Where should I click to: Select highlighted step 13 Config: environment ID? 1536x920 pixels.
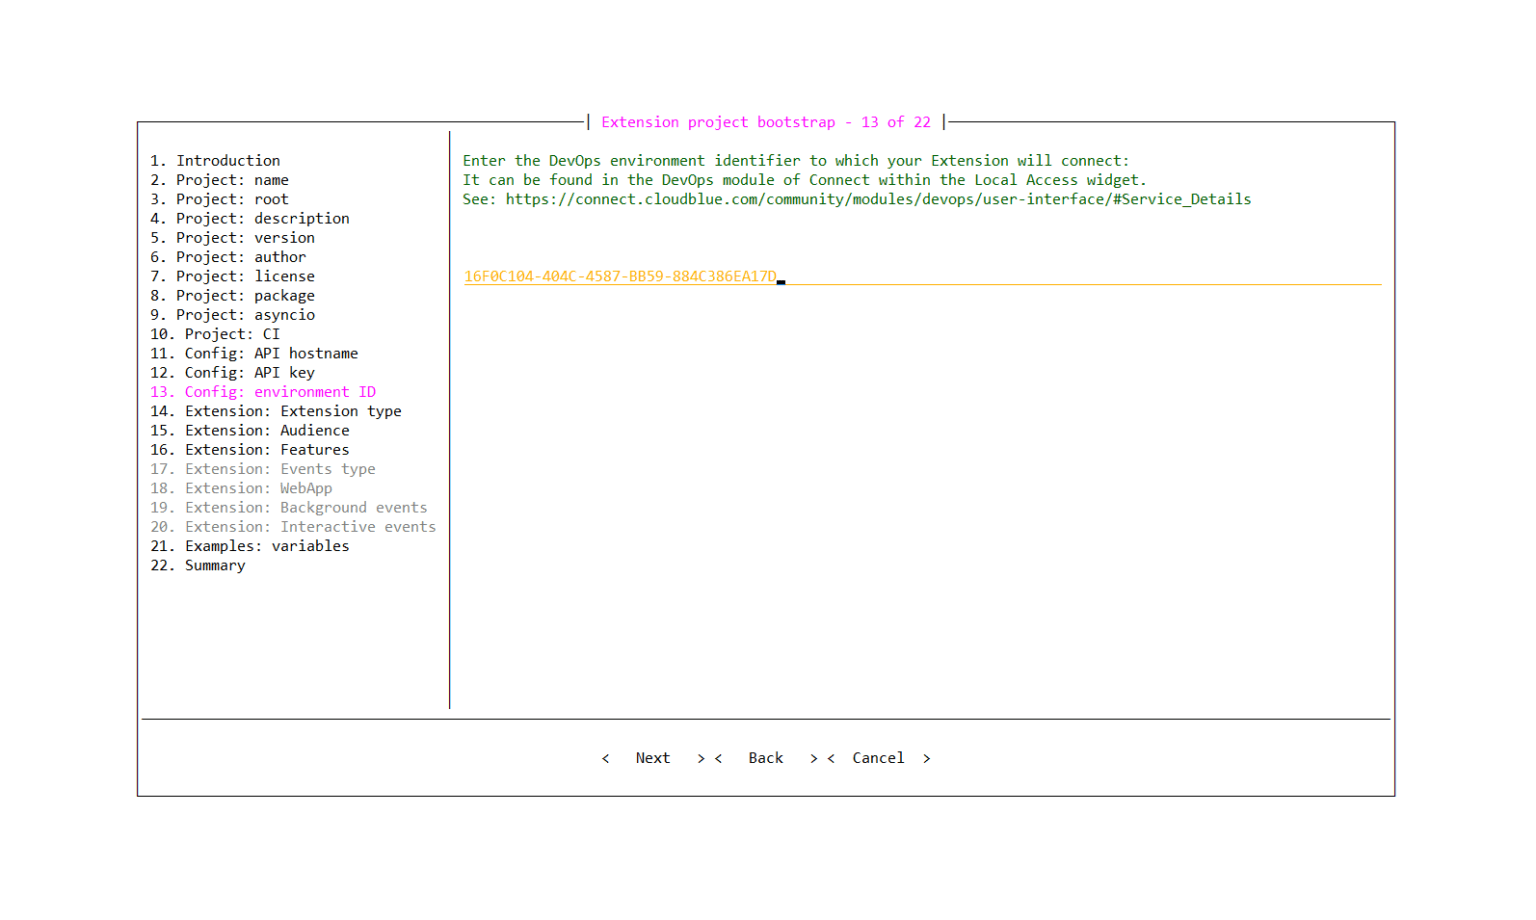click(x=263, y=392)
